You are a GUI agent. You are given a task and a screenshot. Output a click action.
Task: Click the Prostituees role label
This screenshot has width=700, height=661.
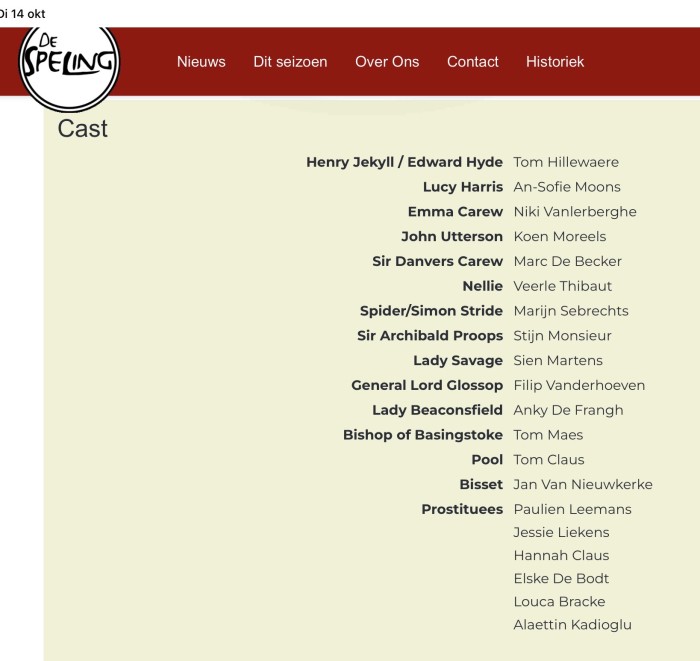point(461,509)
